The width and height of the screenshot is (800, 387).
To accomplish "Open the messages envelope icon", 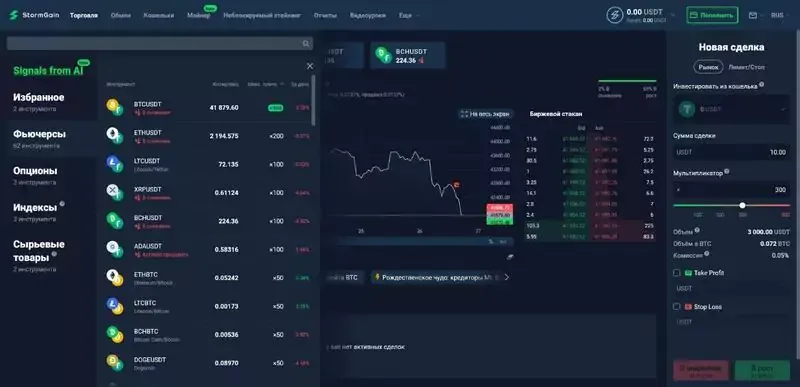I will point(753,15).
